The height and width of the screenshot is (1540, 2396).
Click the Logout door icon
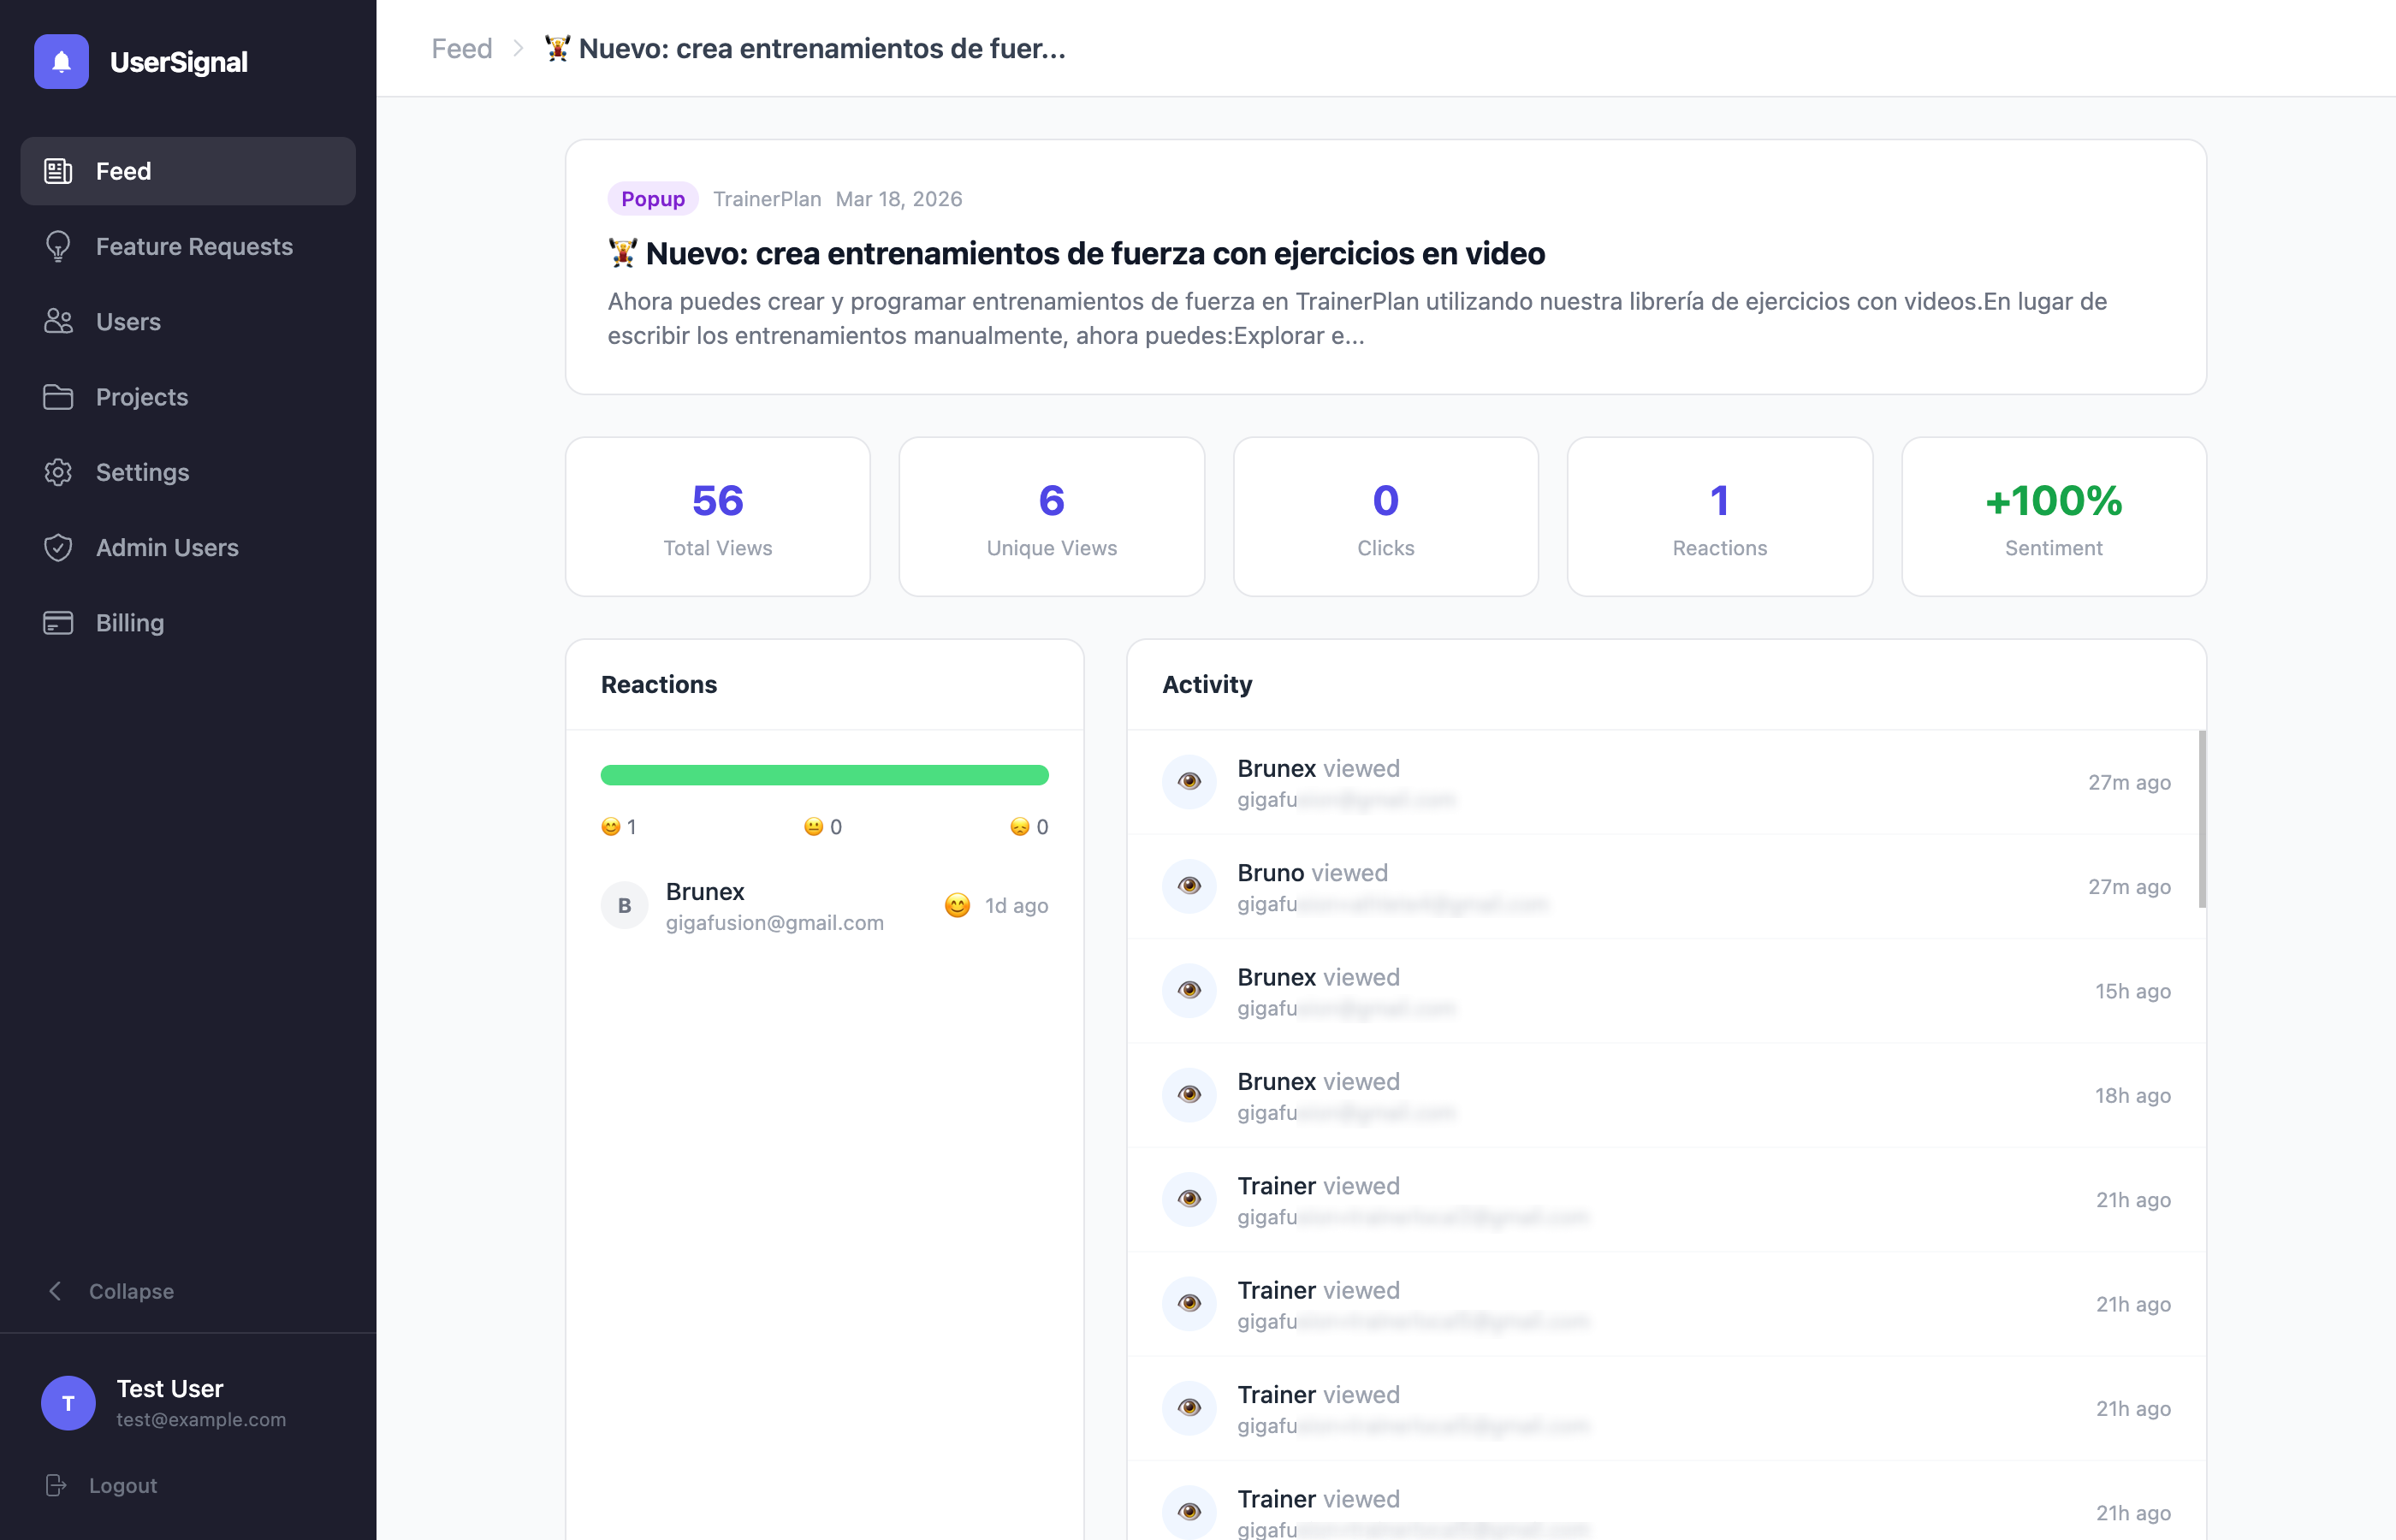pos(56,1485)
